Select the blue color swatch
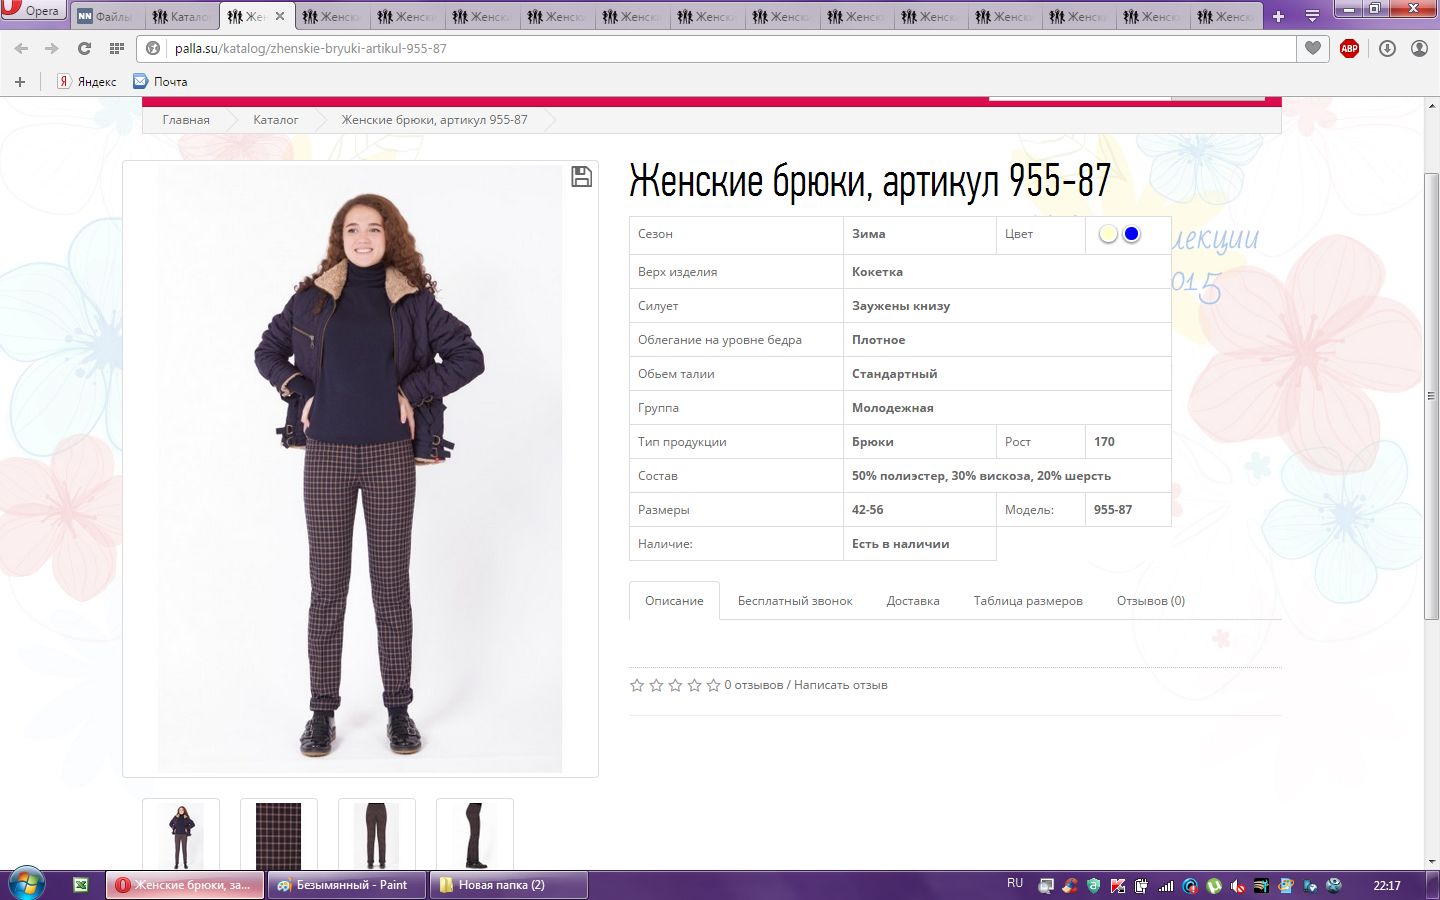Screen dimensions: 1440x900 coord(1131,234)
